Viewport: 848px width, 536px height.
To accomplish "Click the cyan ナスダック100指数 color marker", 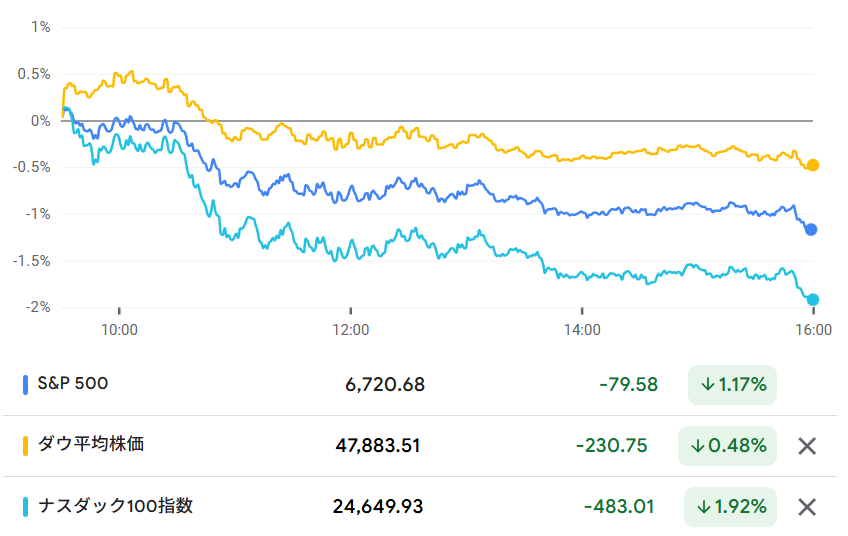I will pyautogui.click(x=25, y=506).
